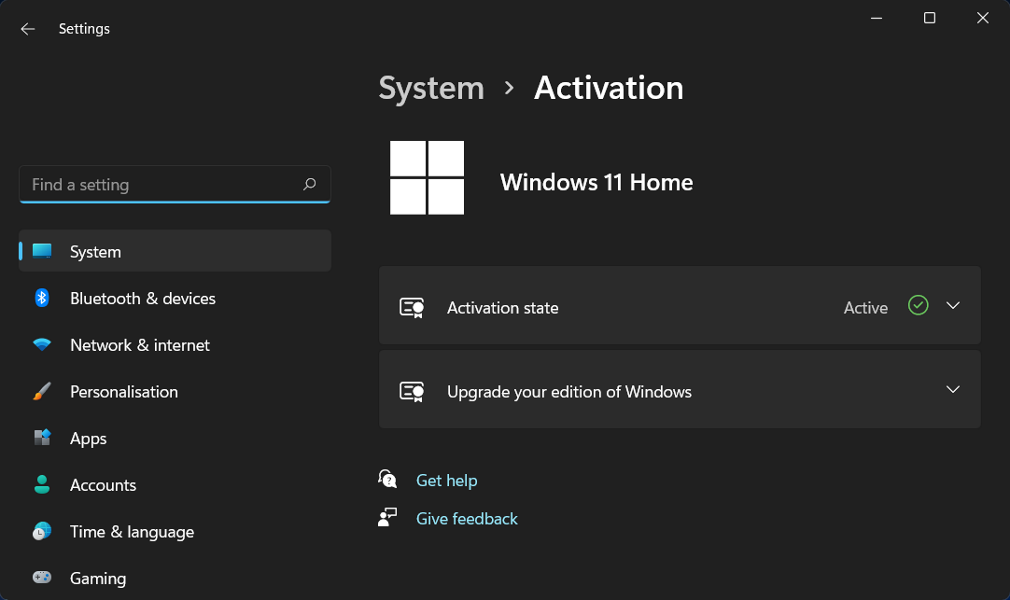Click the green Active status checkmark
Viewport: 1010px width, 600px height.
tap(917, 306)
